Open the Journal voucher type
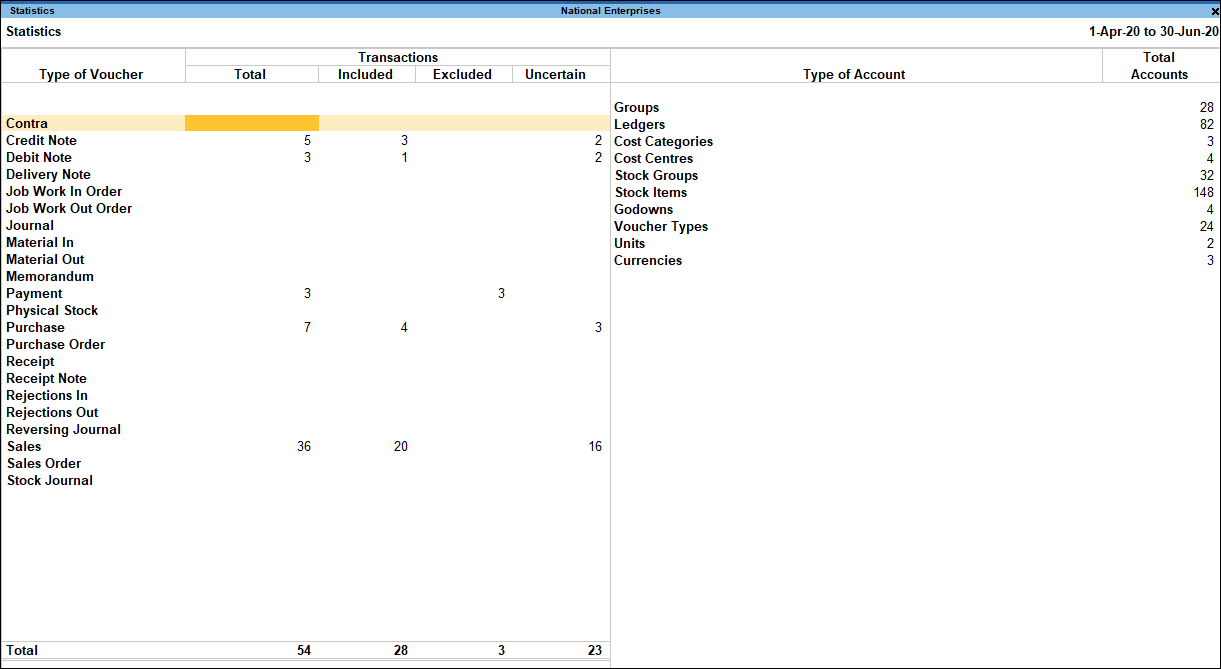Viewport: 1221px width, 669px height. pos(30,226)
